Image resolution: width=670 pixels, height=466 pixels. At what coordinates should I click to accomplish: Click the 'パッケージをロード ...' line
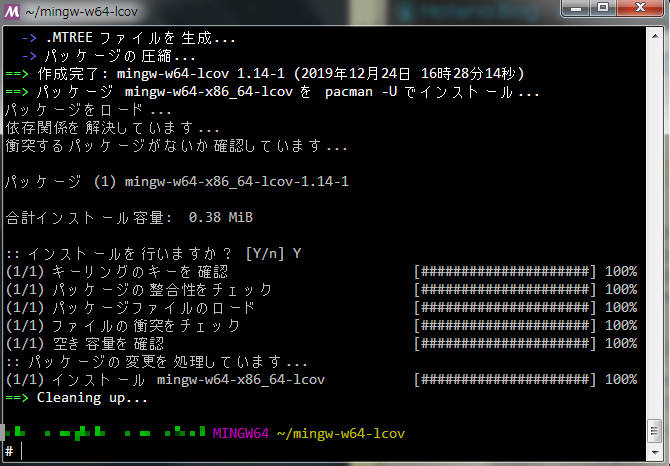click(88, 110)
